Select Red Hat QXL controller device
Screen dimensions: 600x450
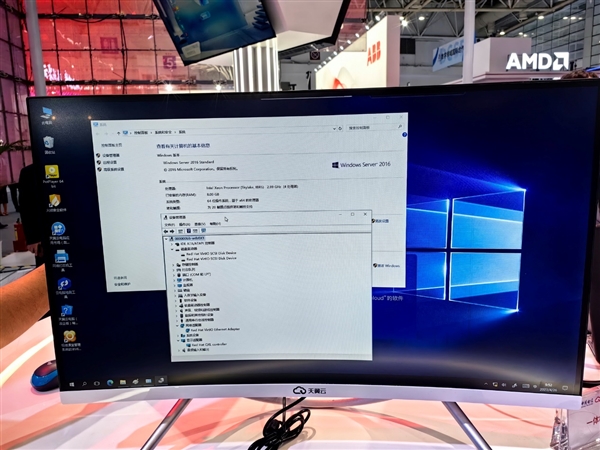coord(207,345)
